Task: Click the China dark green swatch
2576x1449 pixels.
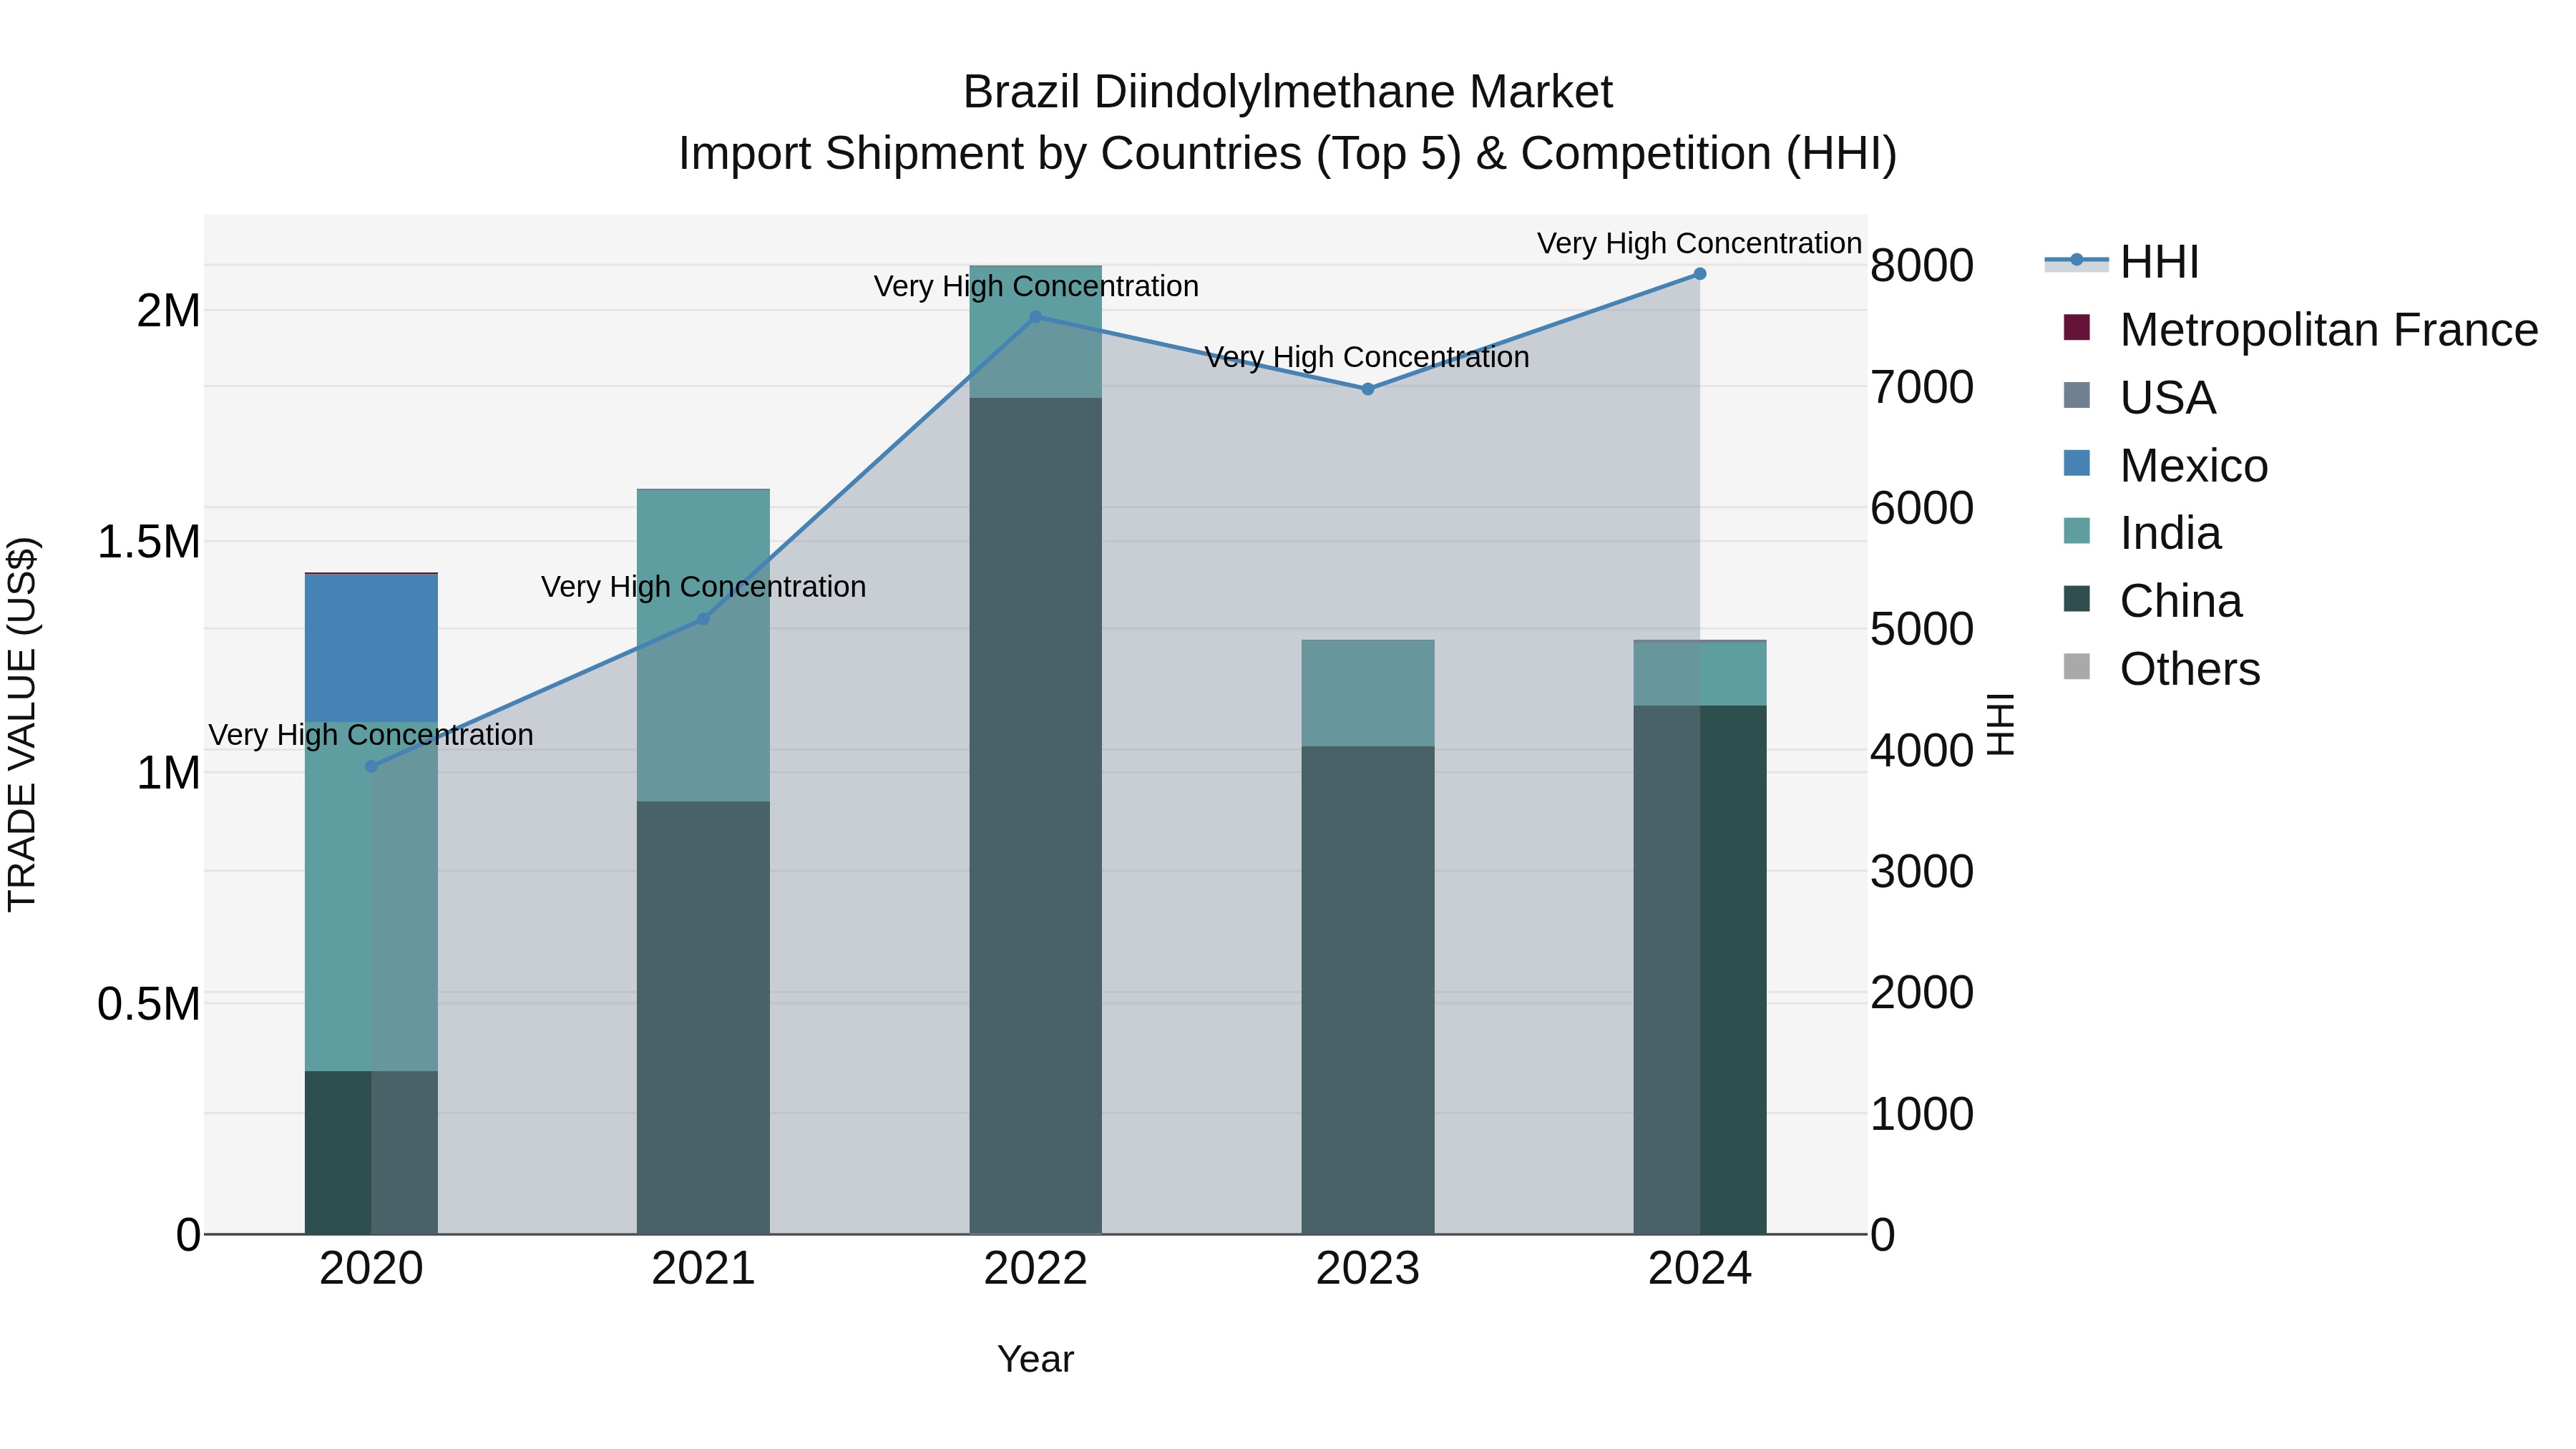Action: pos(2077,599)
